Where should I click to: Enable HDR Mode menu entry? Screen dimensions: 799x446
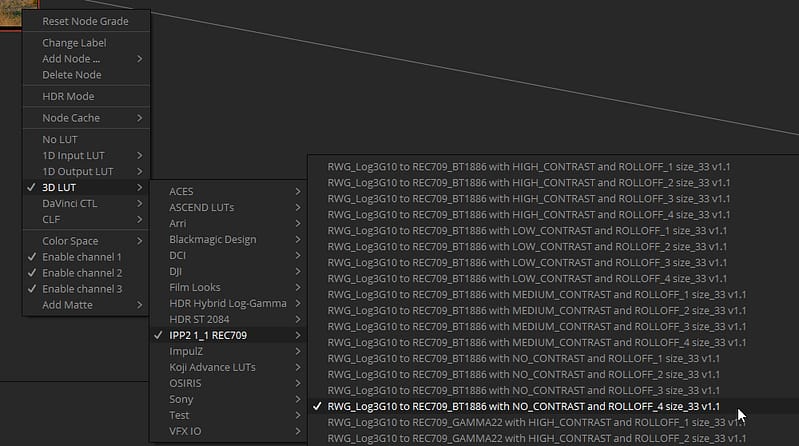(86, 96)
